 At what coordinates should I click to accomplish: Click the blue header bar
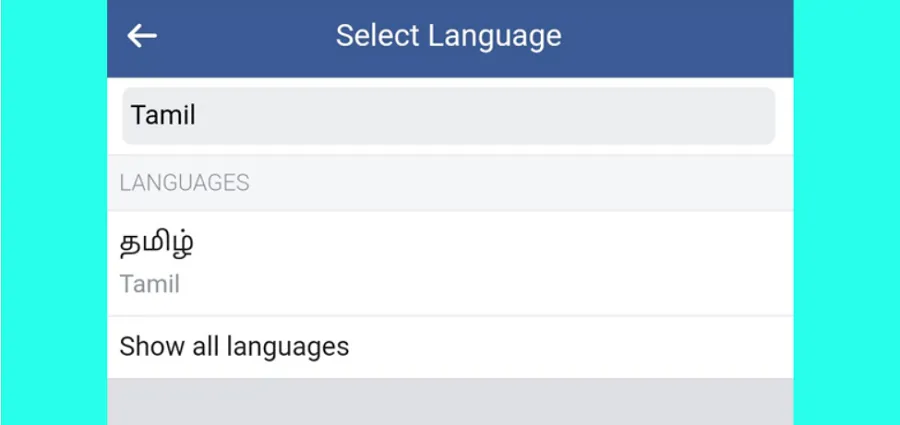coord(450,38)
